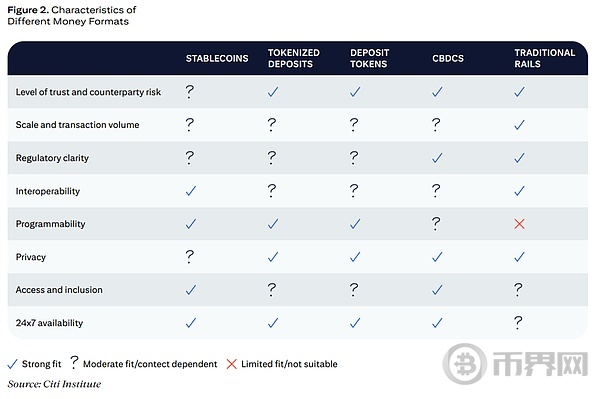Click Traditional Rails question mark for 24x7 availability
The height and width of the screenshot is (399, 600).
coord(518,322)
